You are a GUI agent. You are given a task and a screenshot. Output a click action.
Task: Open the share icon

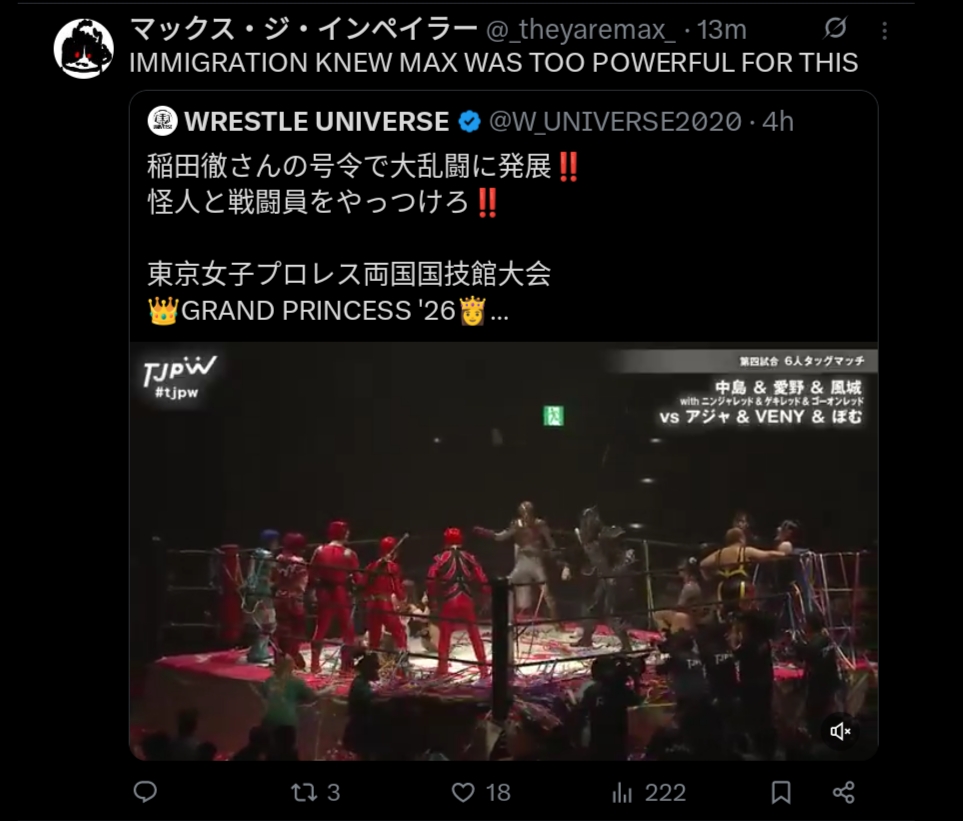pos(843,792)
